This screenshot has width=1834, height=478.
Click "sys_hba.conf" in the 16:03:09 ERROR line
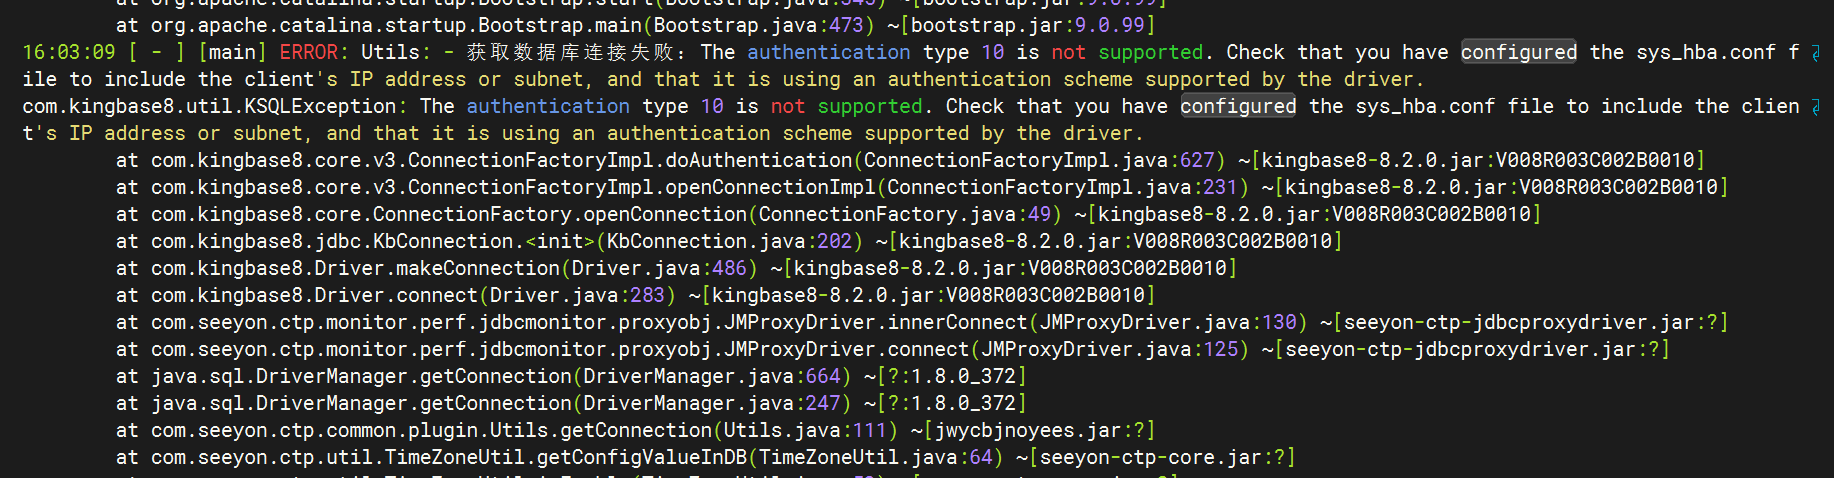click(1706, 52)
